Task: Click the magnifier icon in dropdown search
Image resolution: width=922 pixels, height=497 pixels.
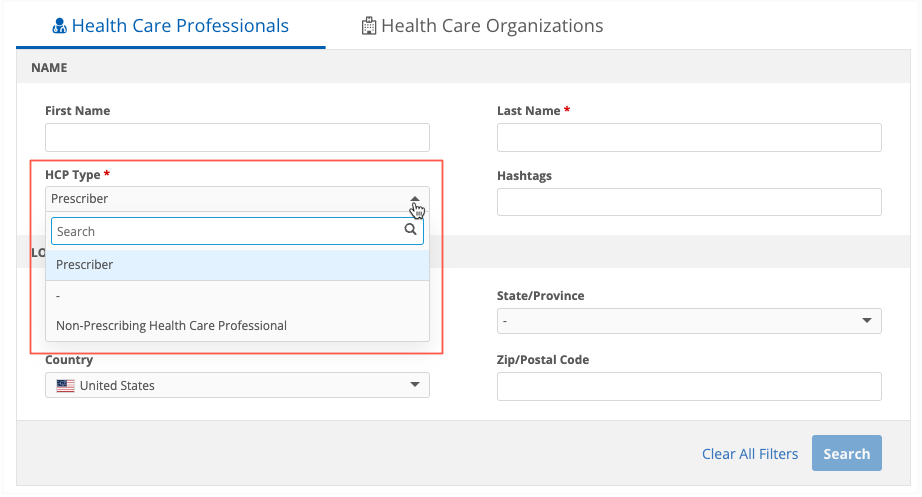Action: tap(410, 230)
